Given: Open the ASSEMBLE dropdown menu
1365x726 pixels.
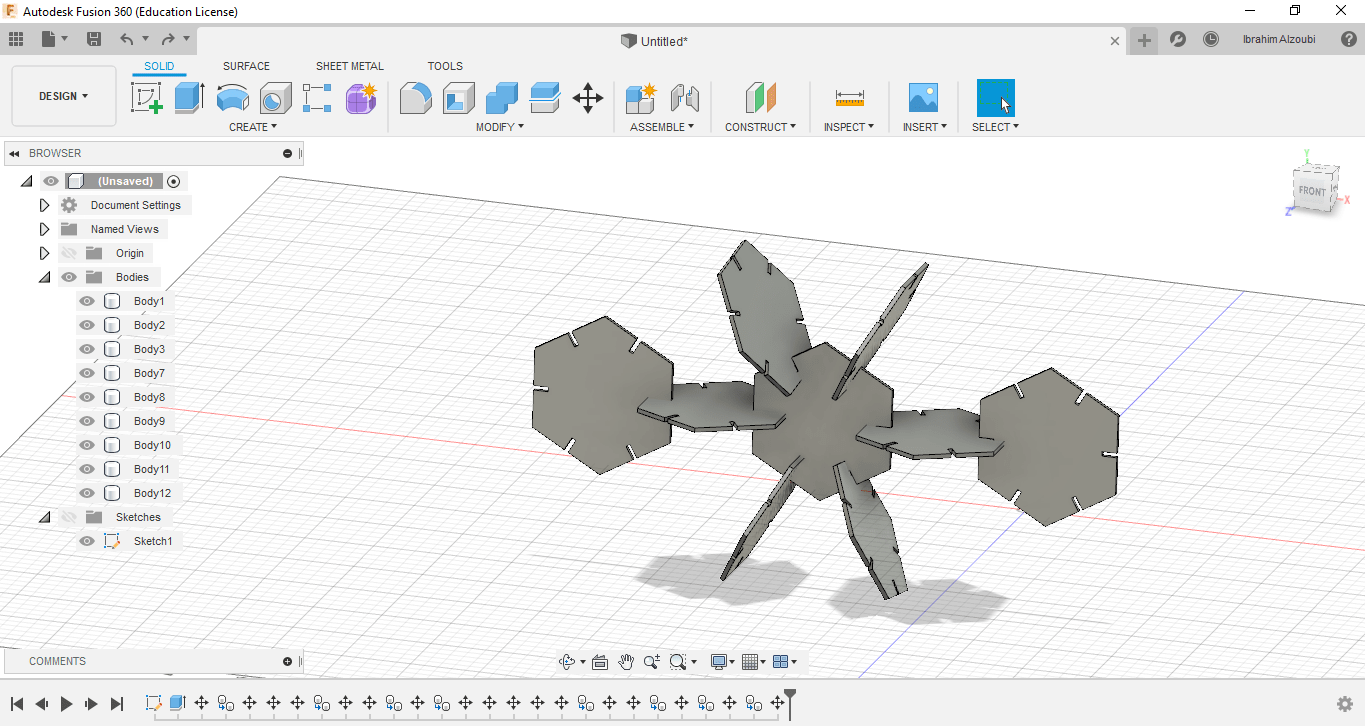Looking at the screenshot, I should [x=662, y=127].
